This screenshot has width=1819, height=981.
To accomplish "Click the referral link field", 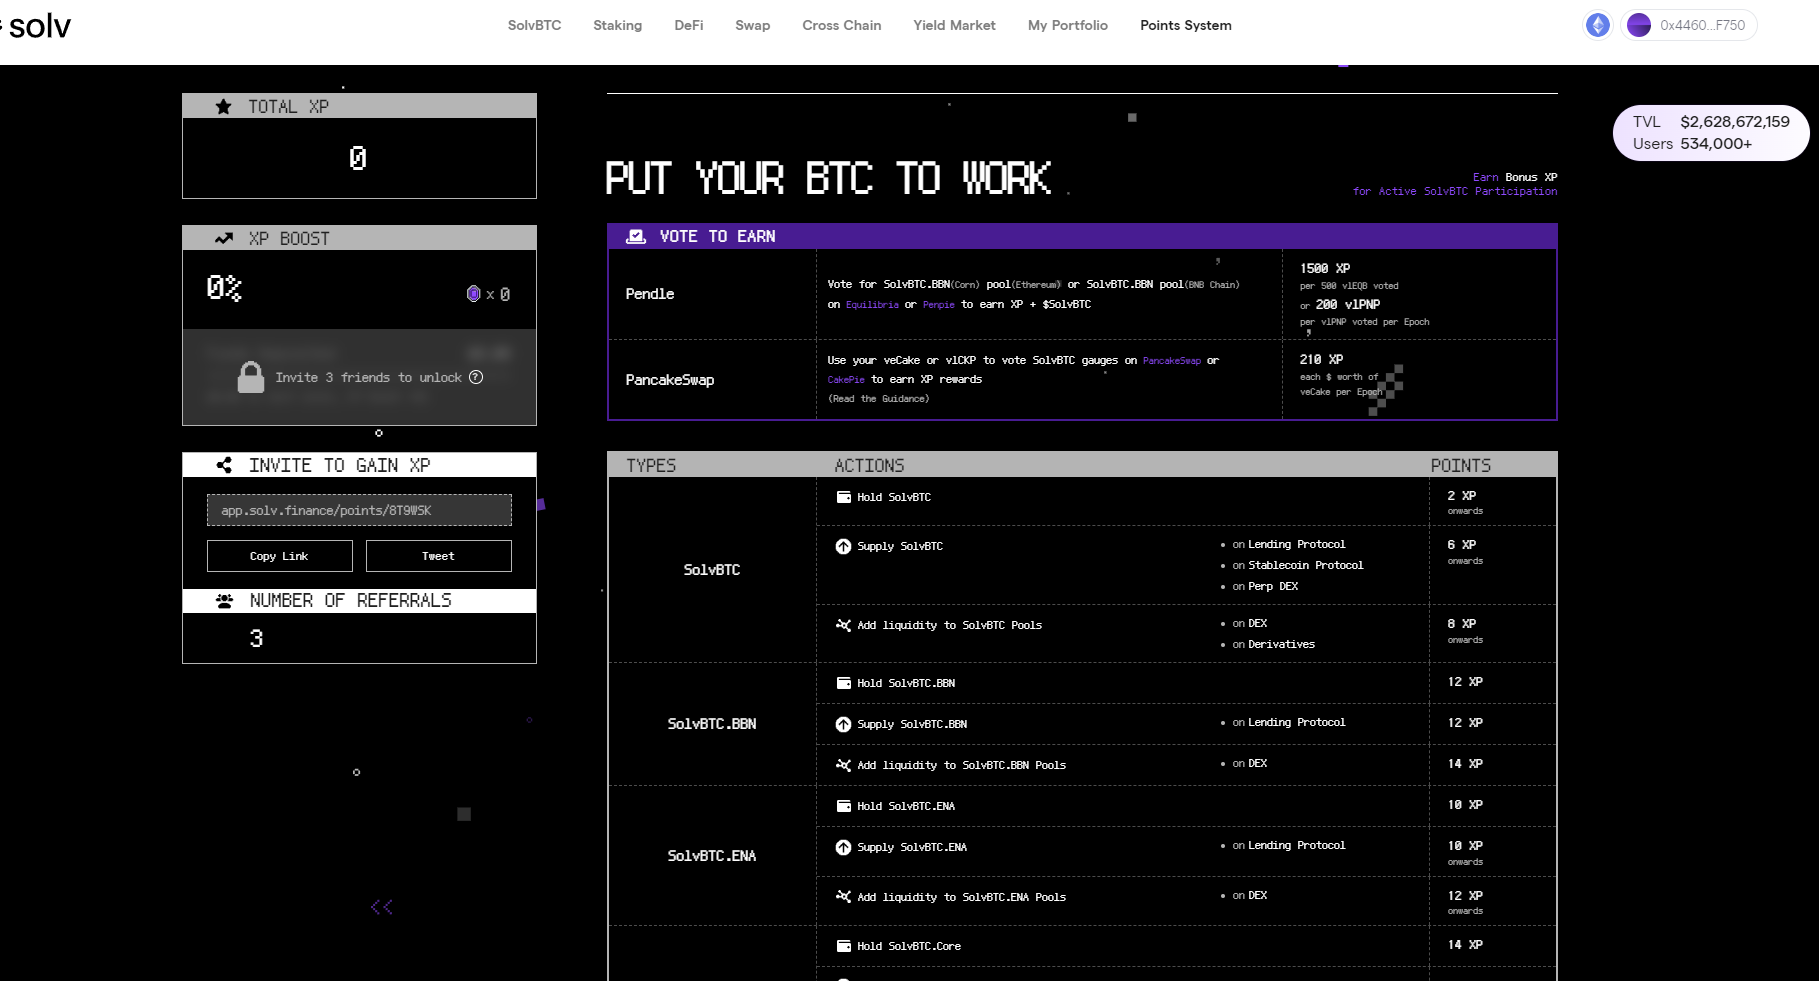I will (x=359, y=510).
